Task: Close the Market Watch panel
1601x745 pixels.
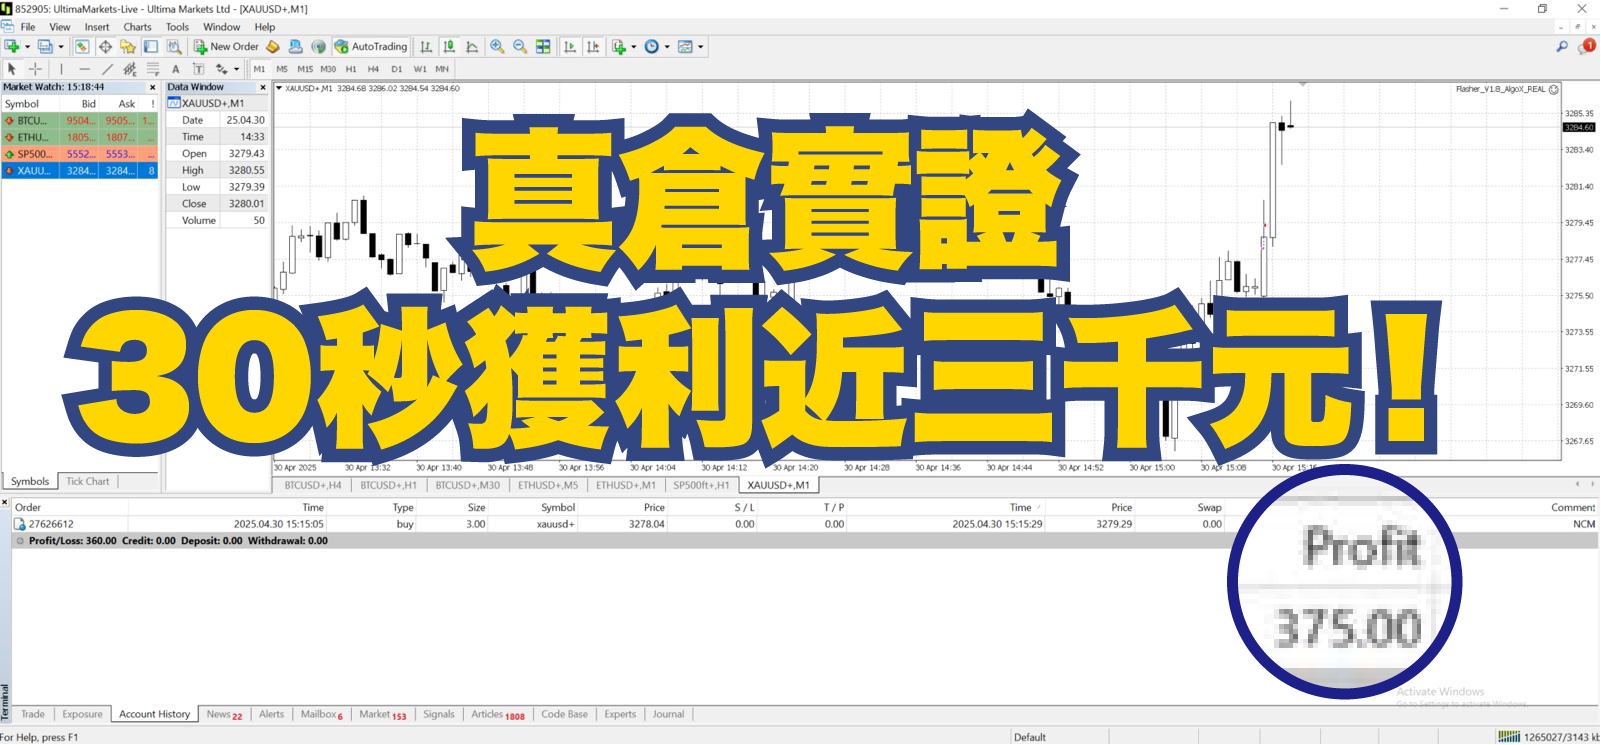Action: 152,87
